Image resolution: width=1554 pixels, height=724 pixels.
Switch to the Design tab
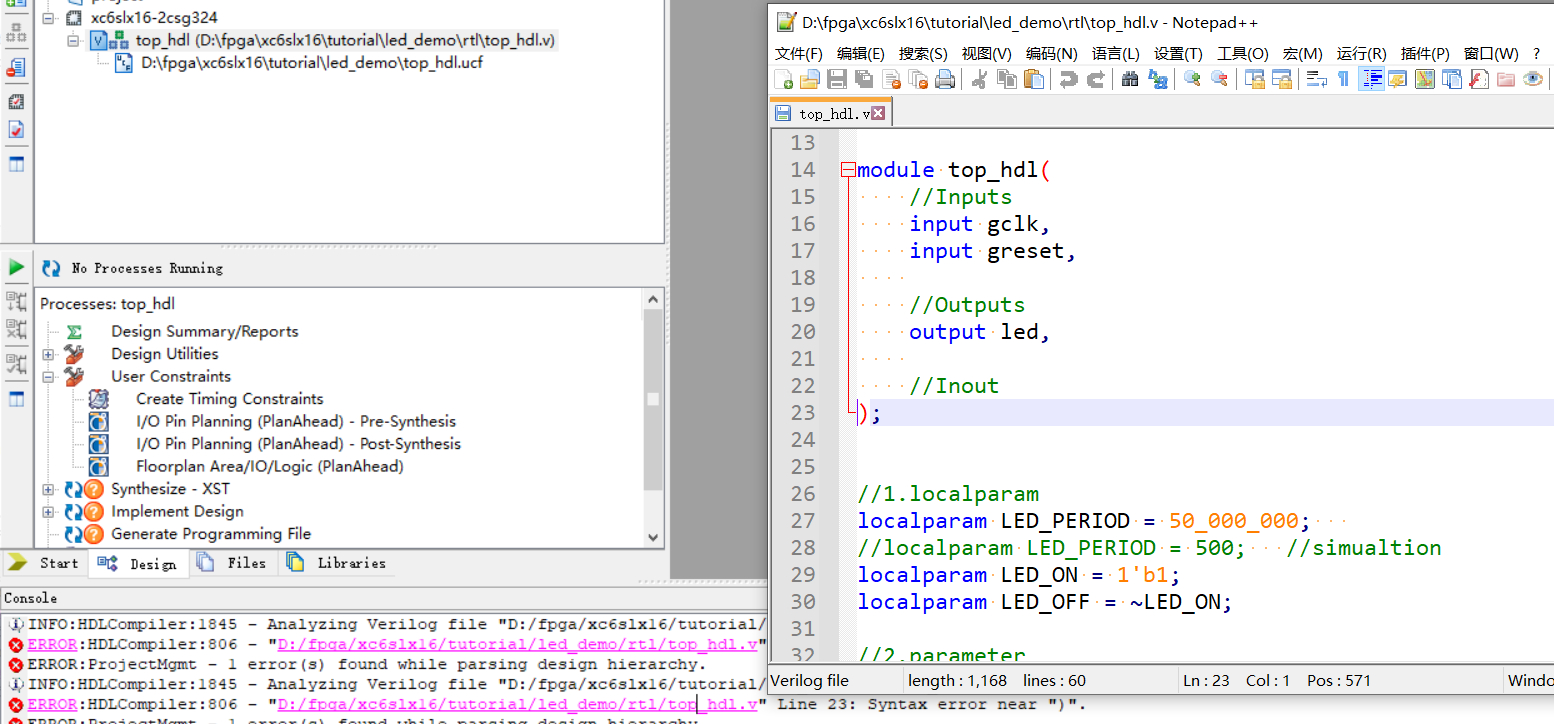click(139, 564)
